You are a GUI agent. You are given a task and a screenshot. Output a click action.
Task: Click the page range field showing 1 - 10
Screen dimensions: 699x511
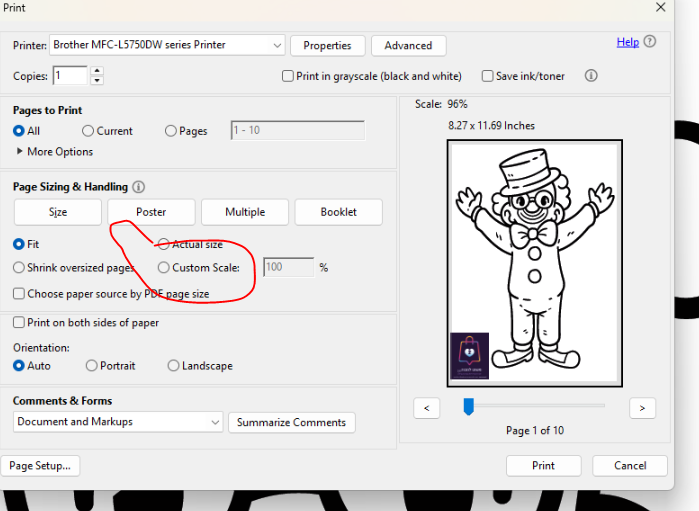click(298, 130)
